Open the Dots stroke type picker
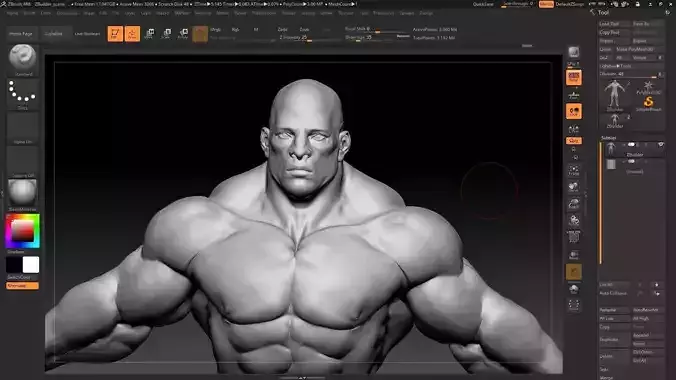The height and width of the screenshot is (380, 676). click(x=23, y=94)
